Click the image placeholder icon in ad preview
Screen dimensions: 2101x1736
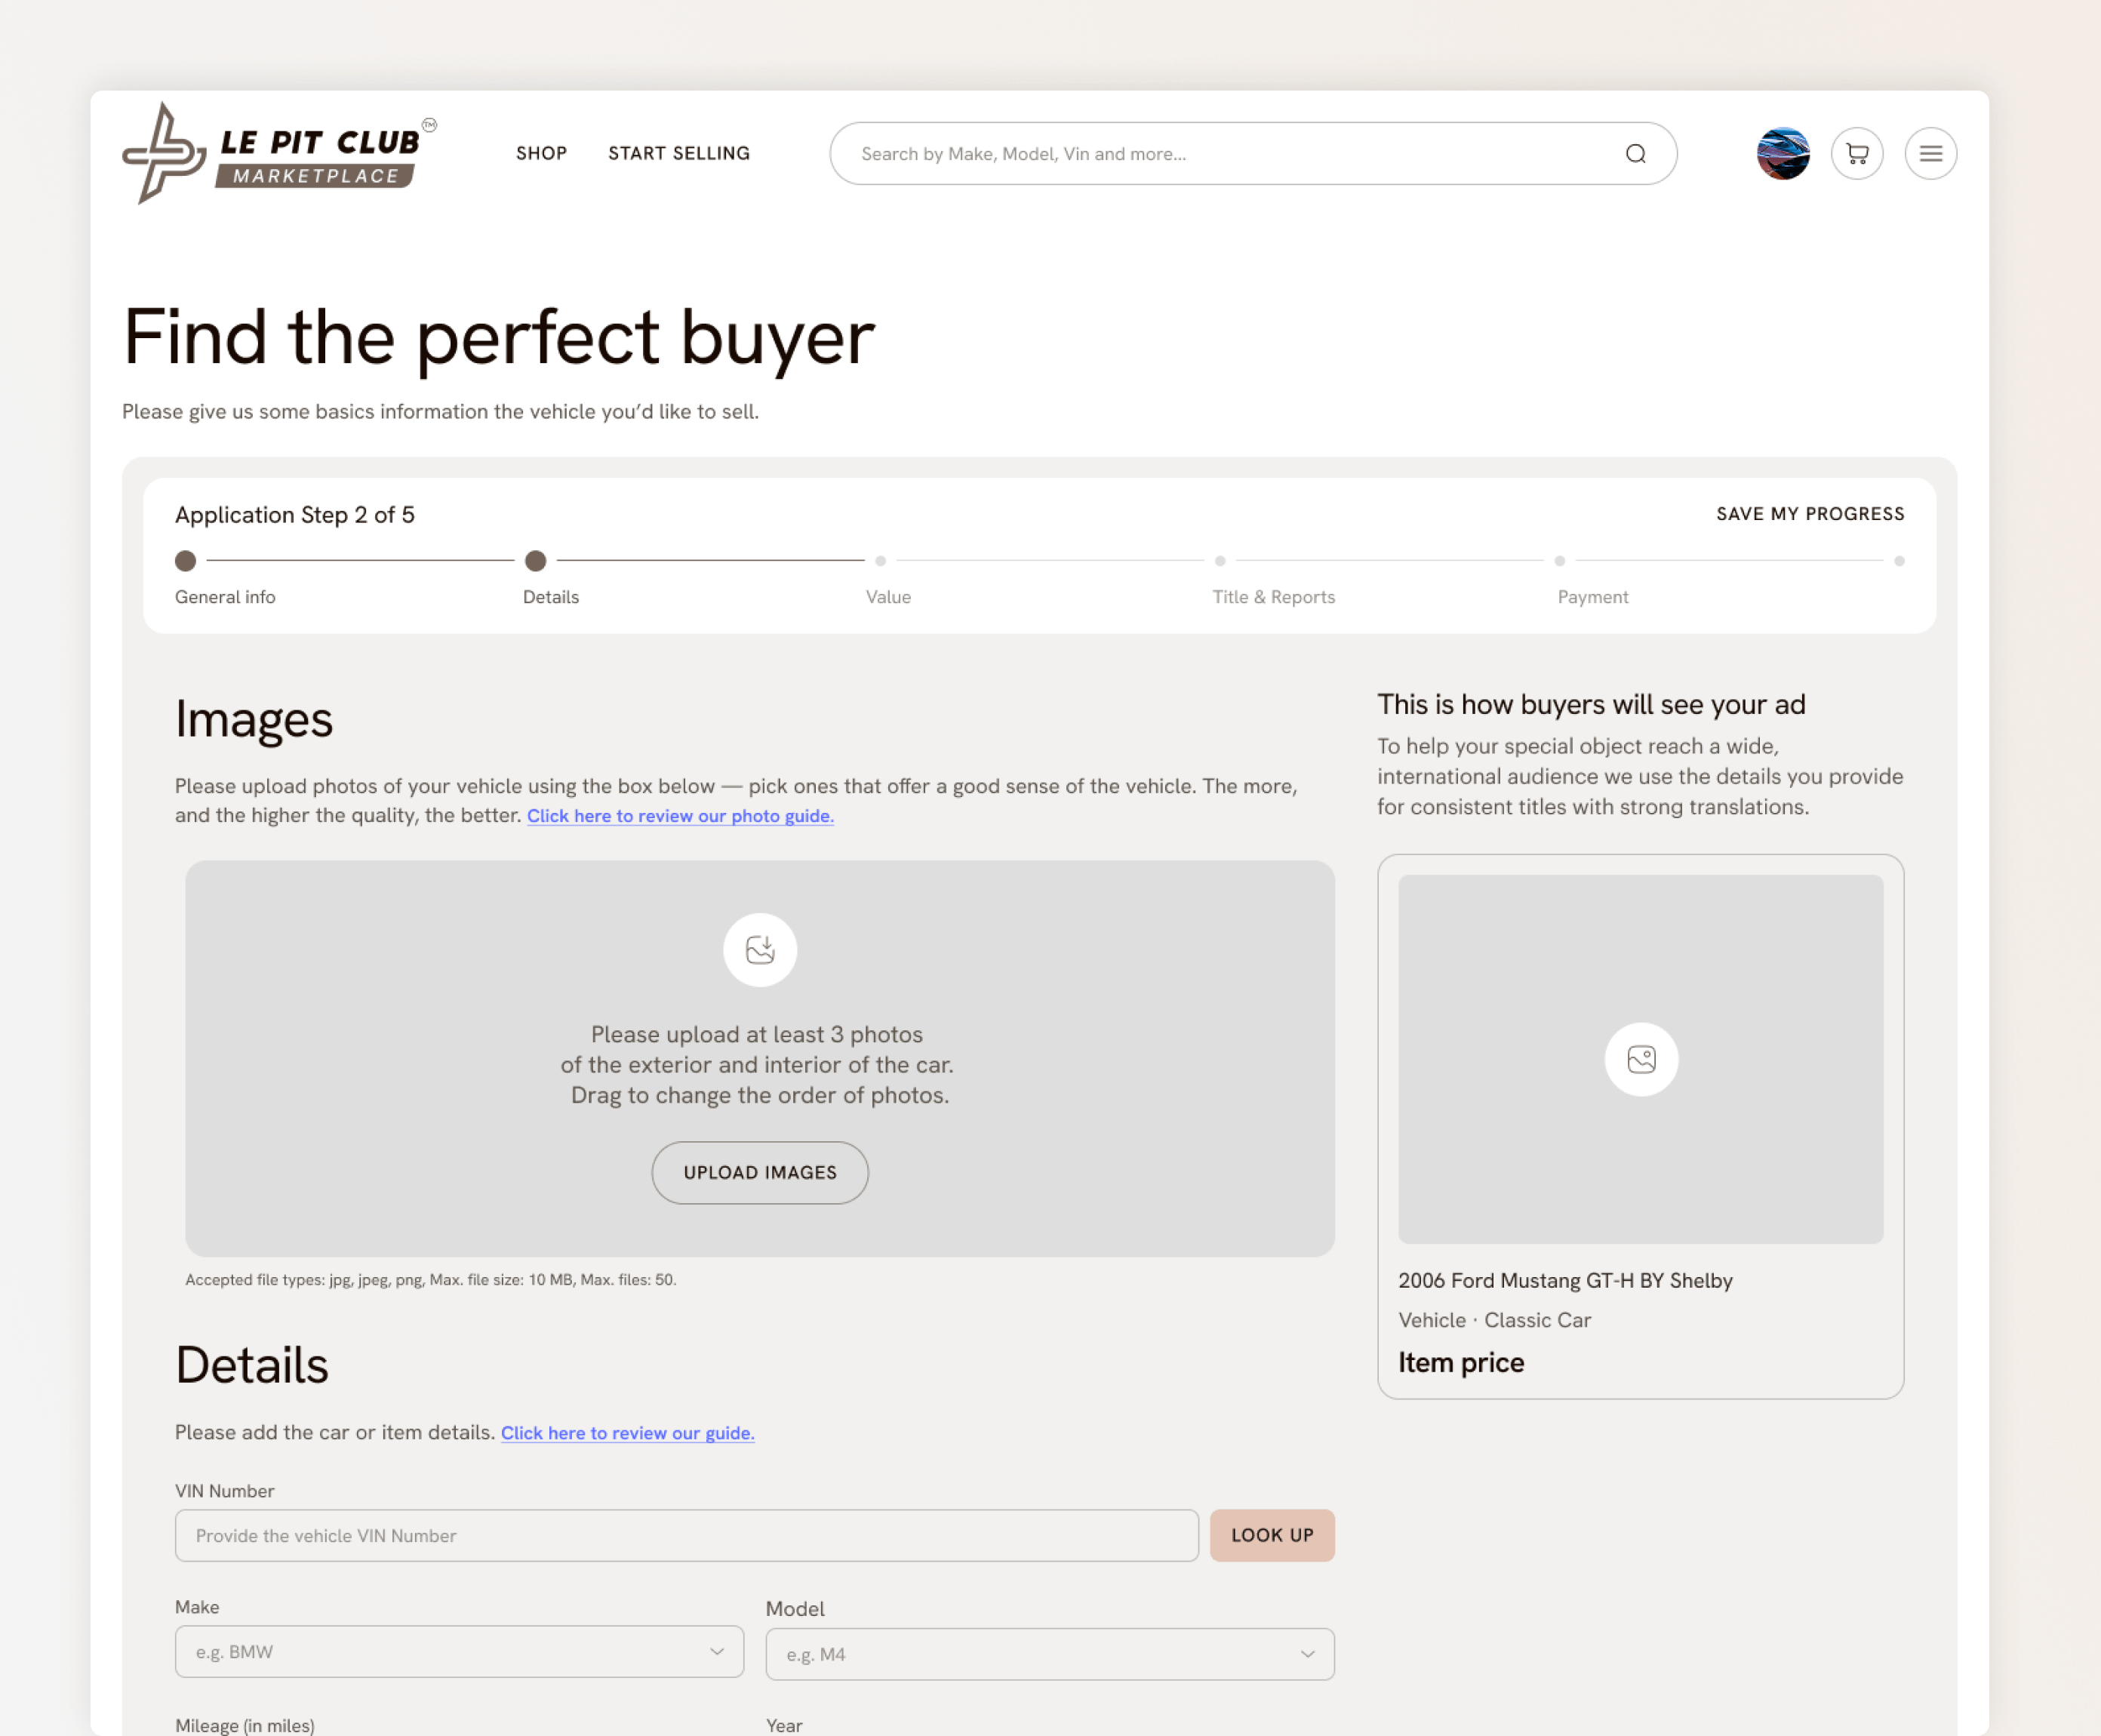coord(1641,1059)
